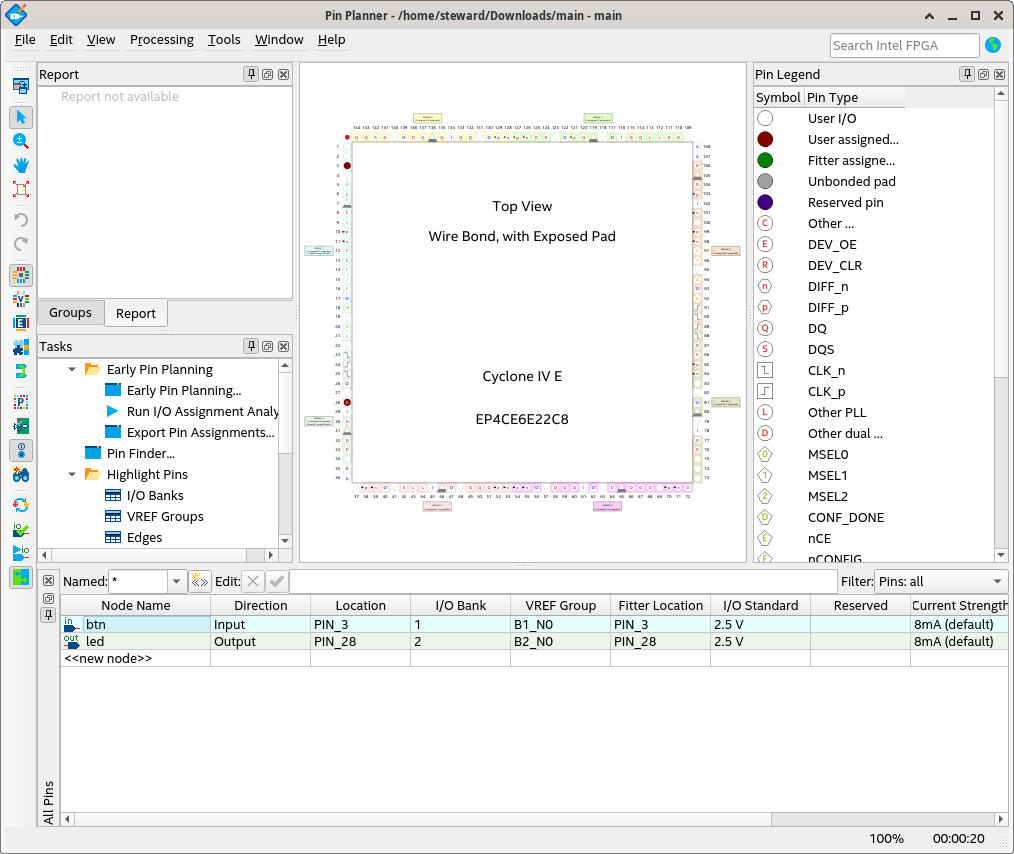Open the File menu
This screenshot has height=854, width=1014.
25,39
